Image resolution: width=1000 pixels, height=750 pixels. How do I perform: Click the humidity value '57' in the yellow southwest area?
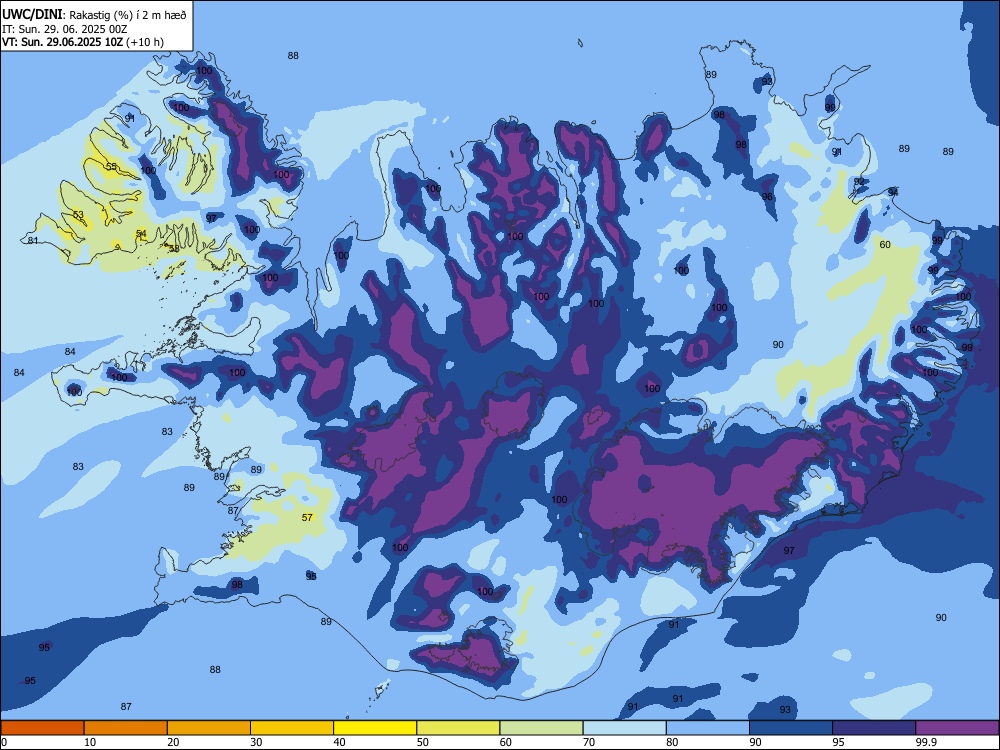coord(307,517)
